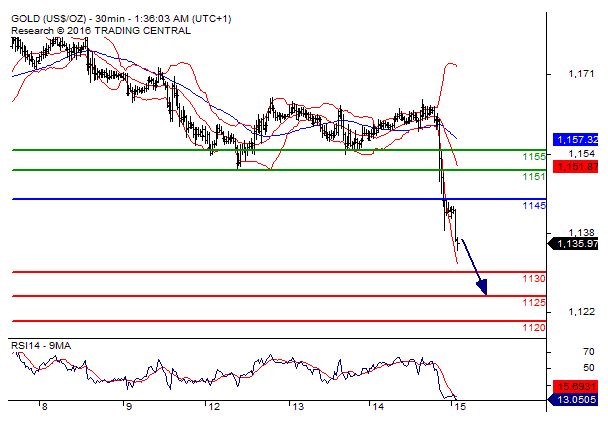Click date label 8 on time axis

[x=45, y=407]
